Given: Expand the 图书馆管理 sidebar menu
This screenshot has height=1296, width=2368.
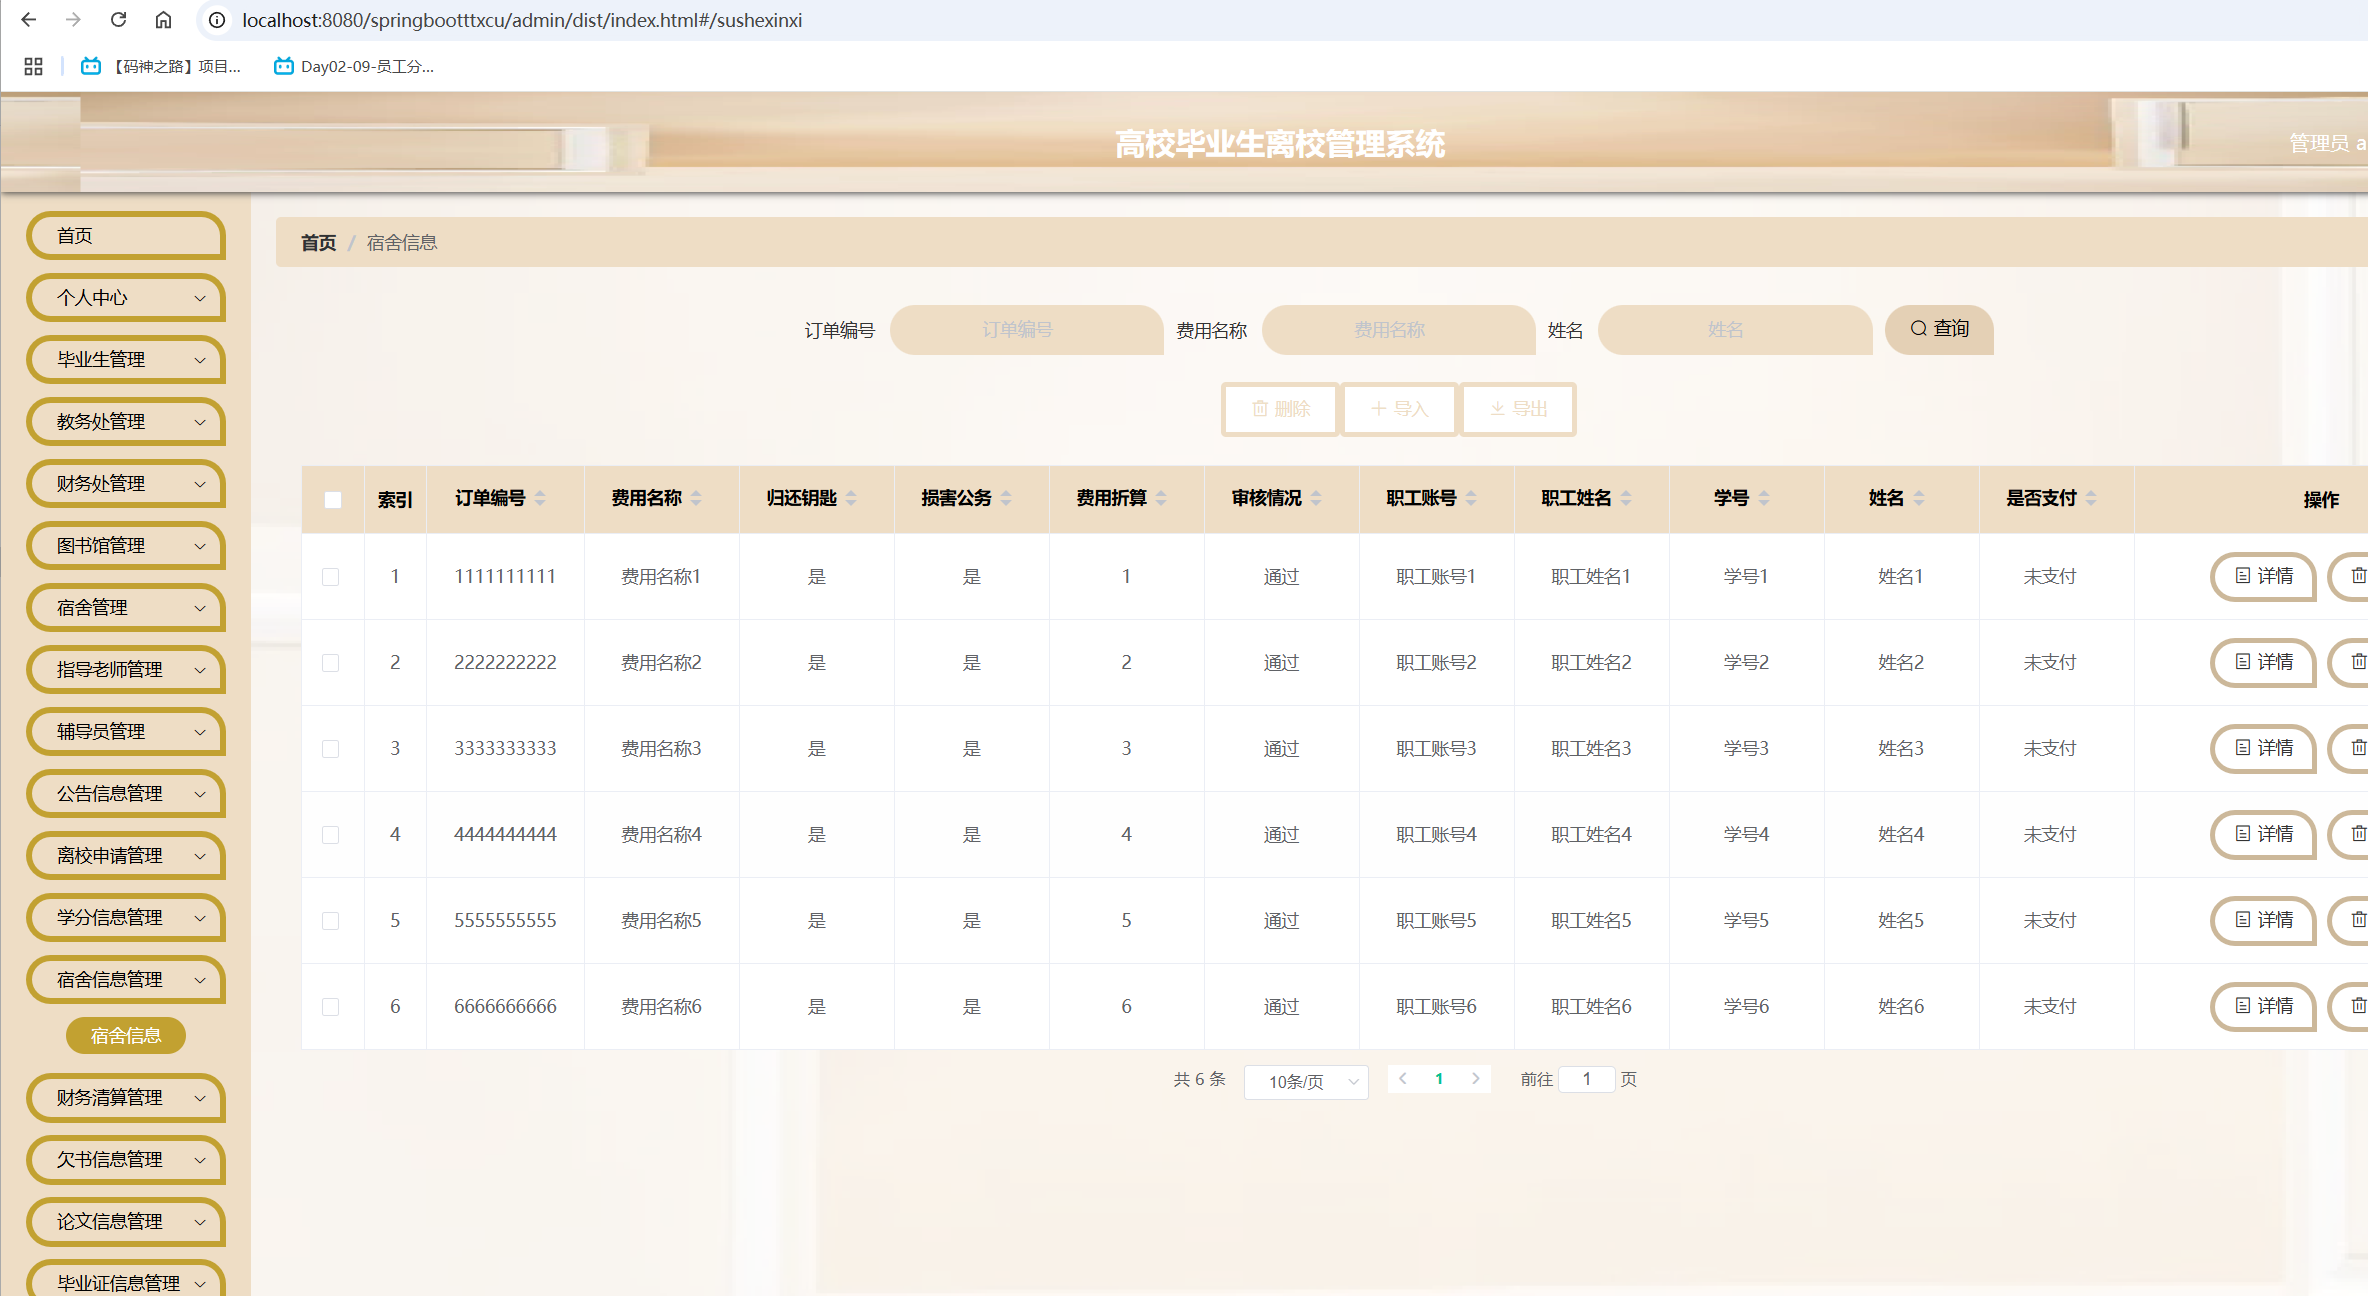Looking at the screenshot, I should [x=126, y=546].
